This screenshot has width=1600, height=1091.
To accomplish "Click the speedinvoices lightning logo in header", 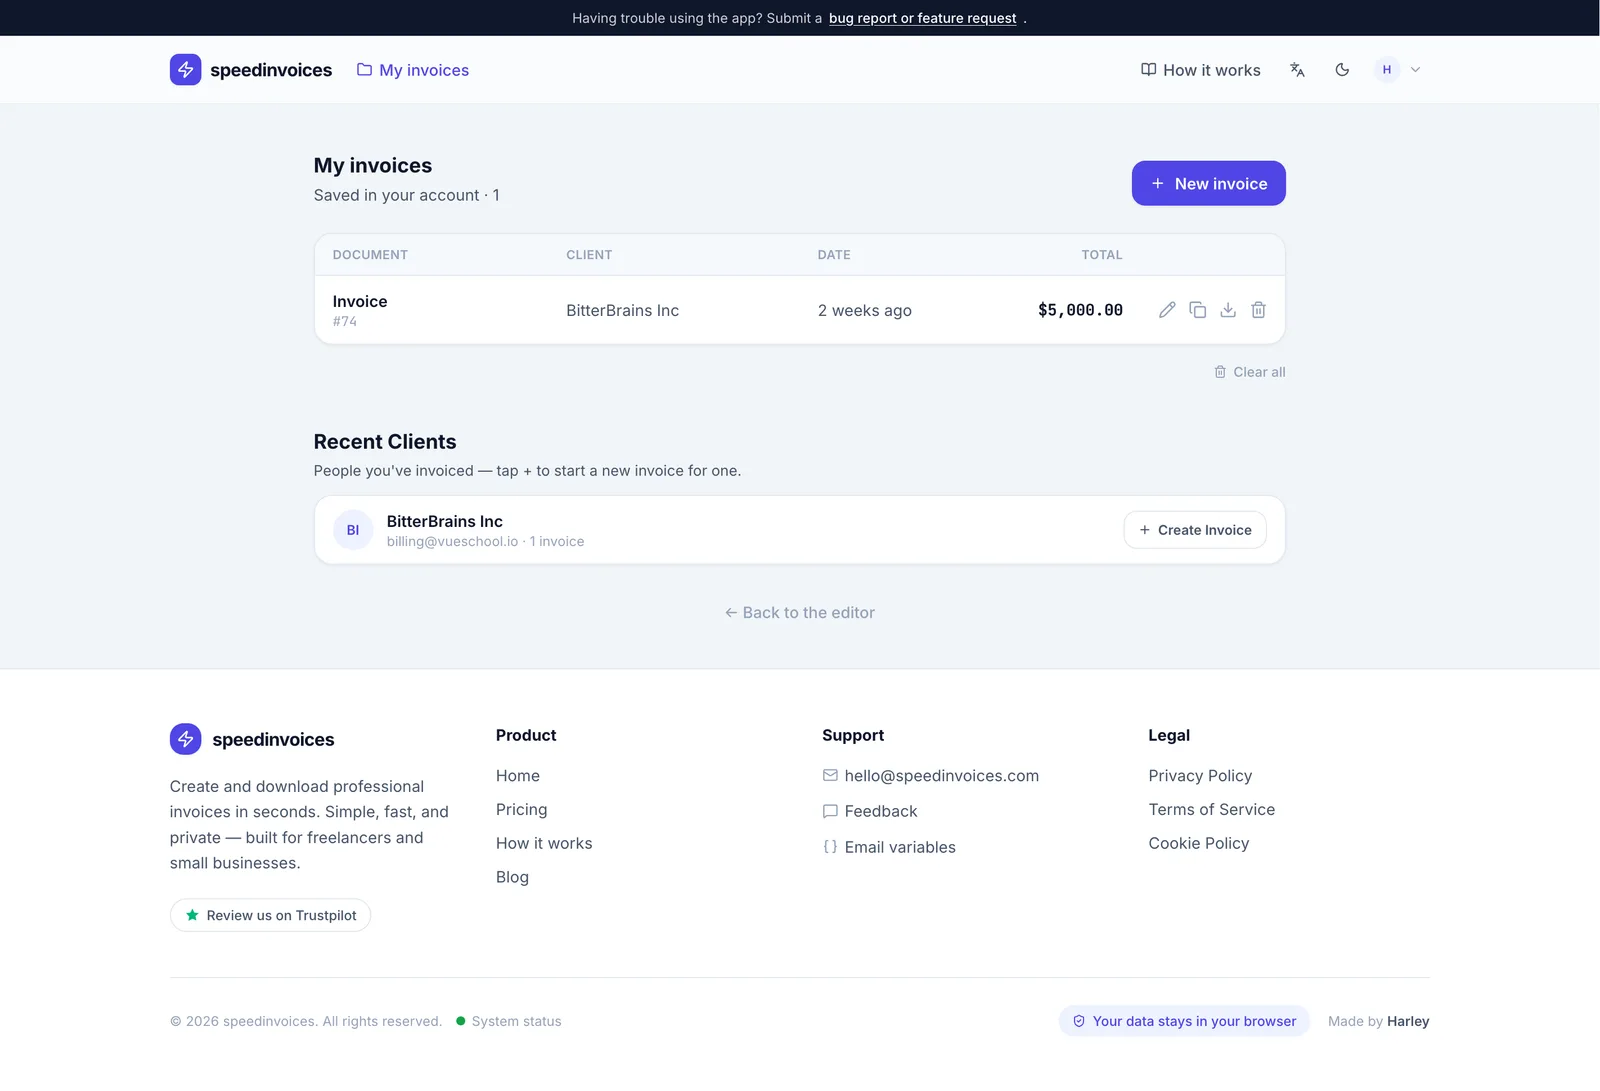I will click(185, 70).
